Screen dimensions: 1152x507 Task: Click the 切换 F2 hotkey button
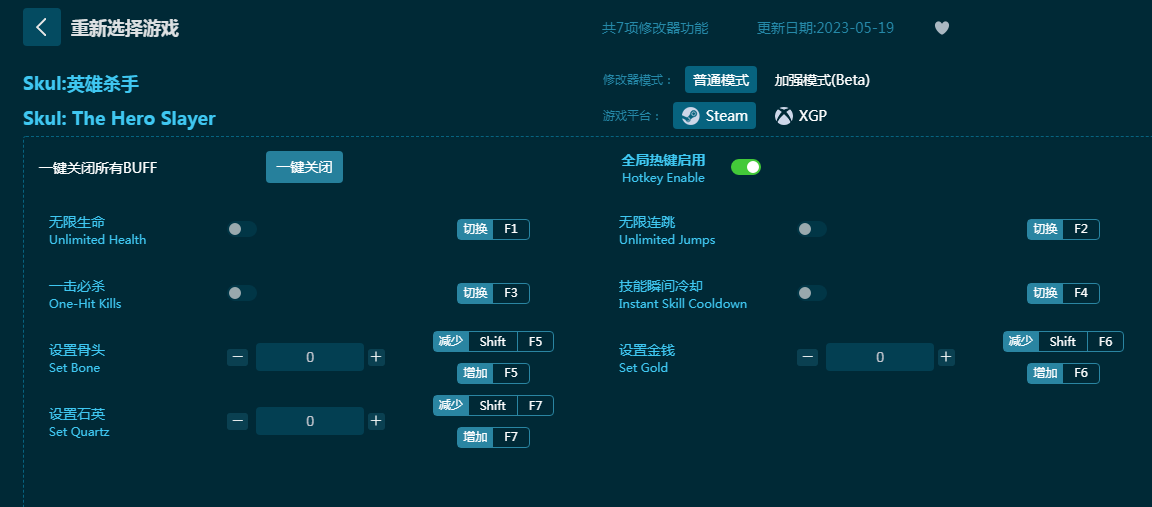[1063, 229]
